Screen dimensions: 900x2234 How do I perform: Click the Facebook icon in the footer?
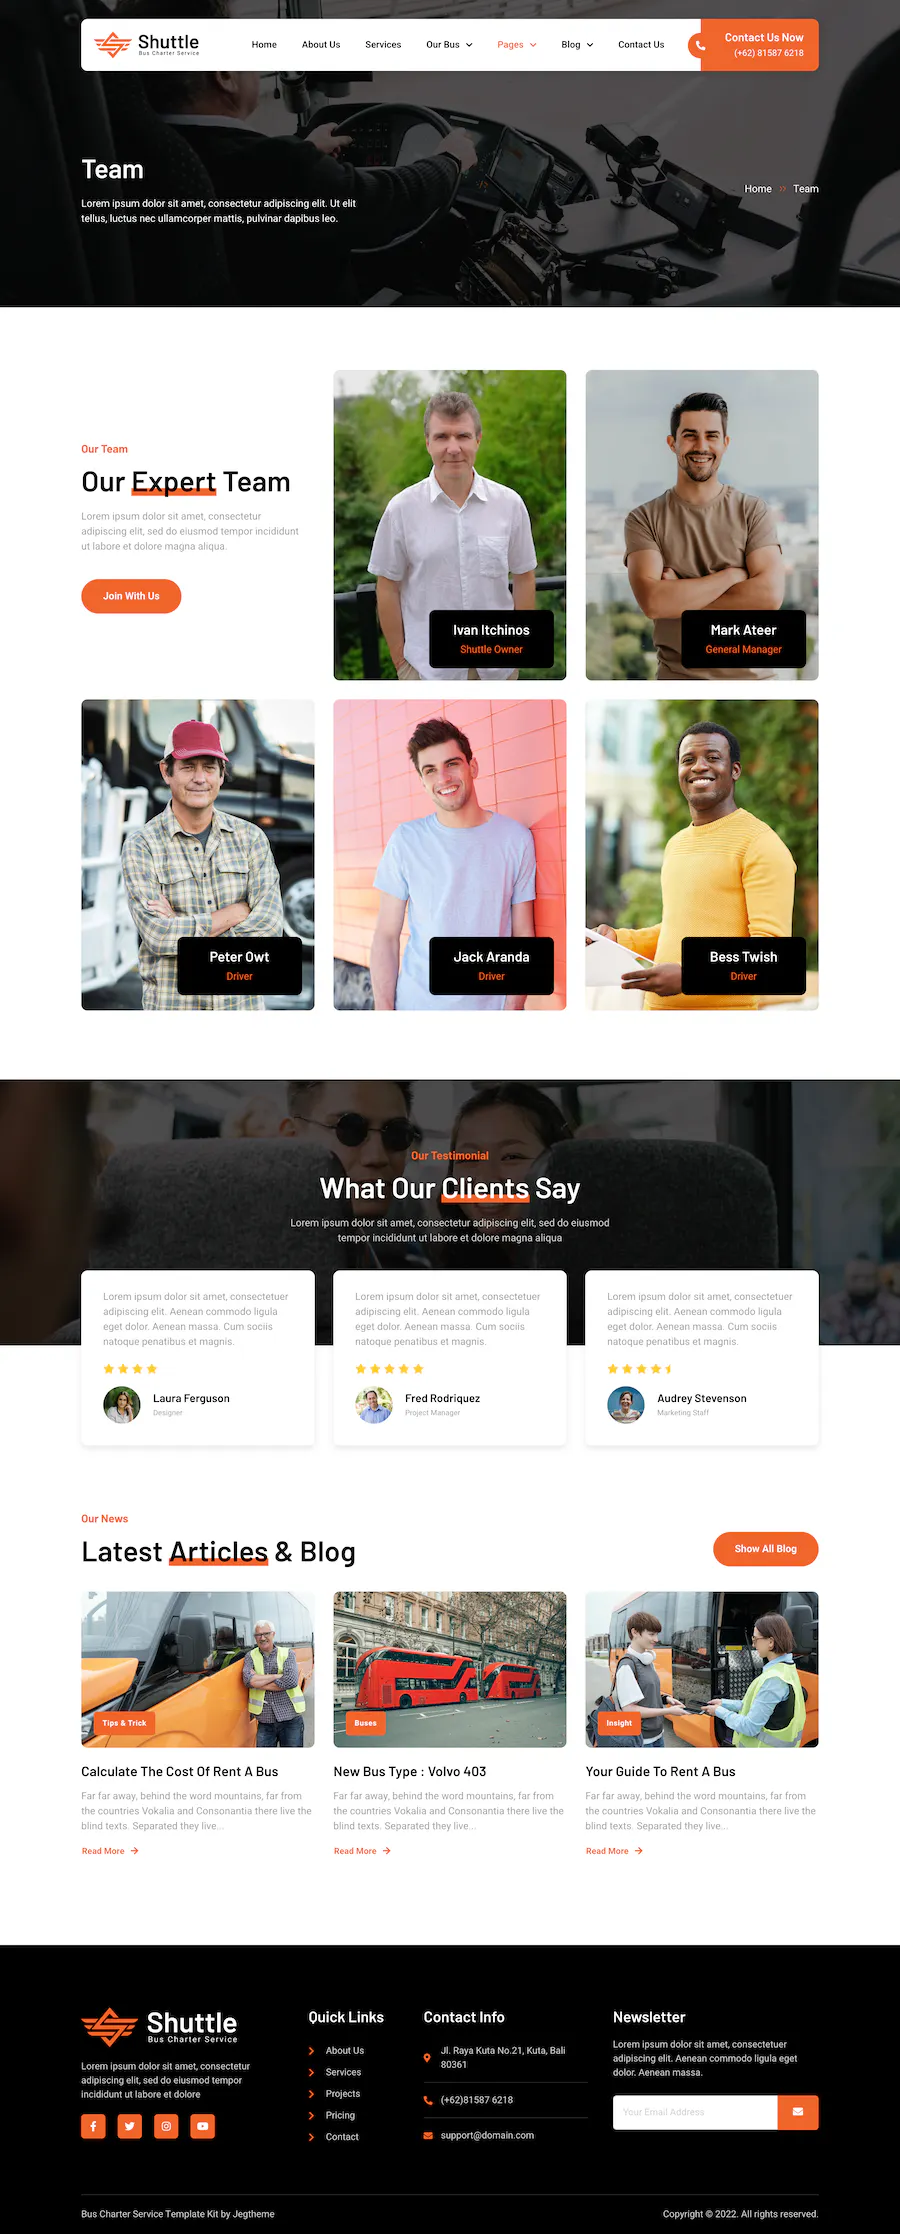93,2126
